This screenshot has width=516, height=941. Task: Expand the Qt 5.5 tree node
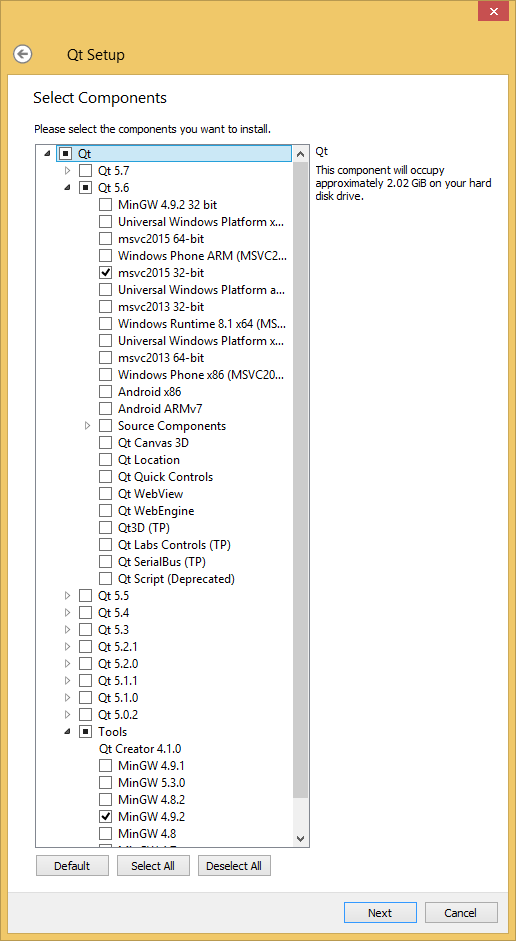pos(67,596)
